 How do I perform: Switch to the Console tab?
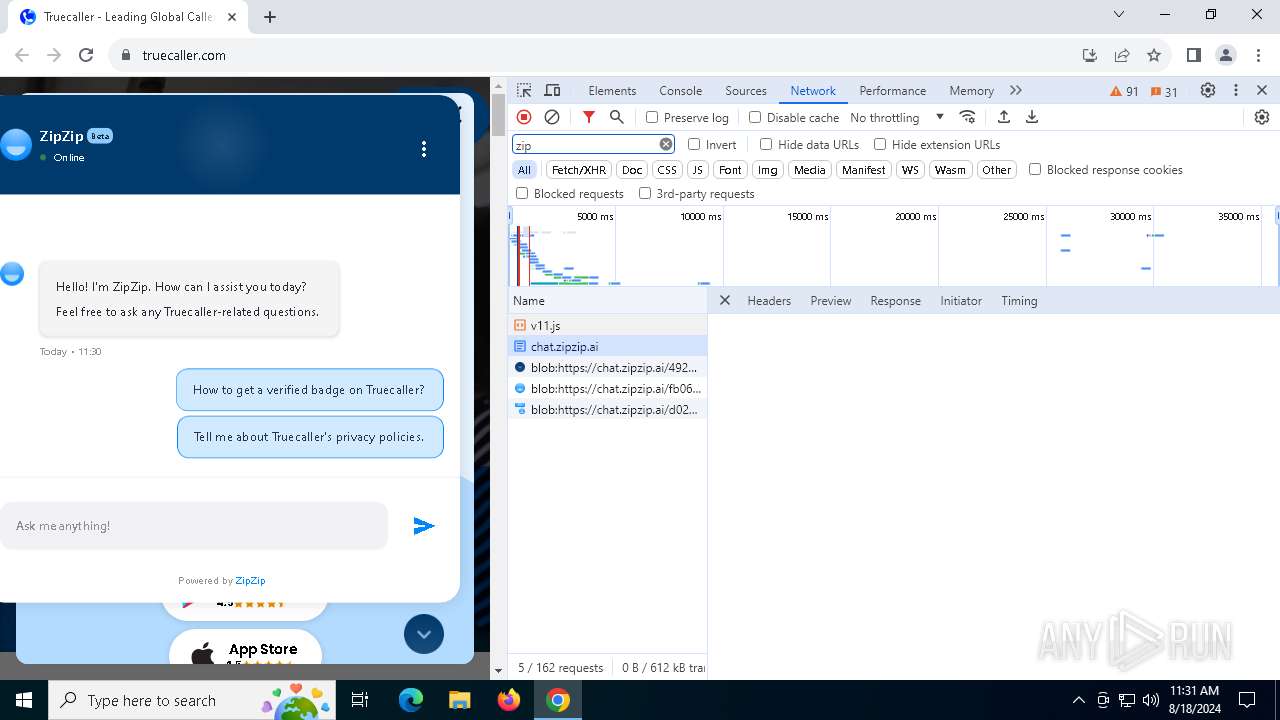(x=681, y=90)
